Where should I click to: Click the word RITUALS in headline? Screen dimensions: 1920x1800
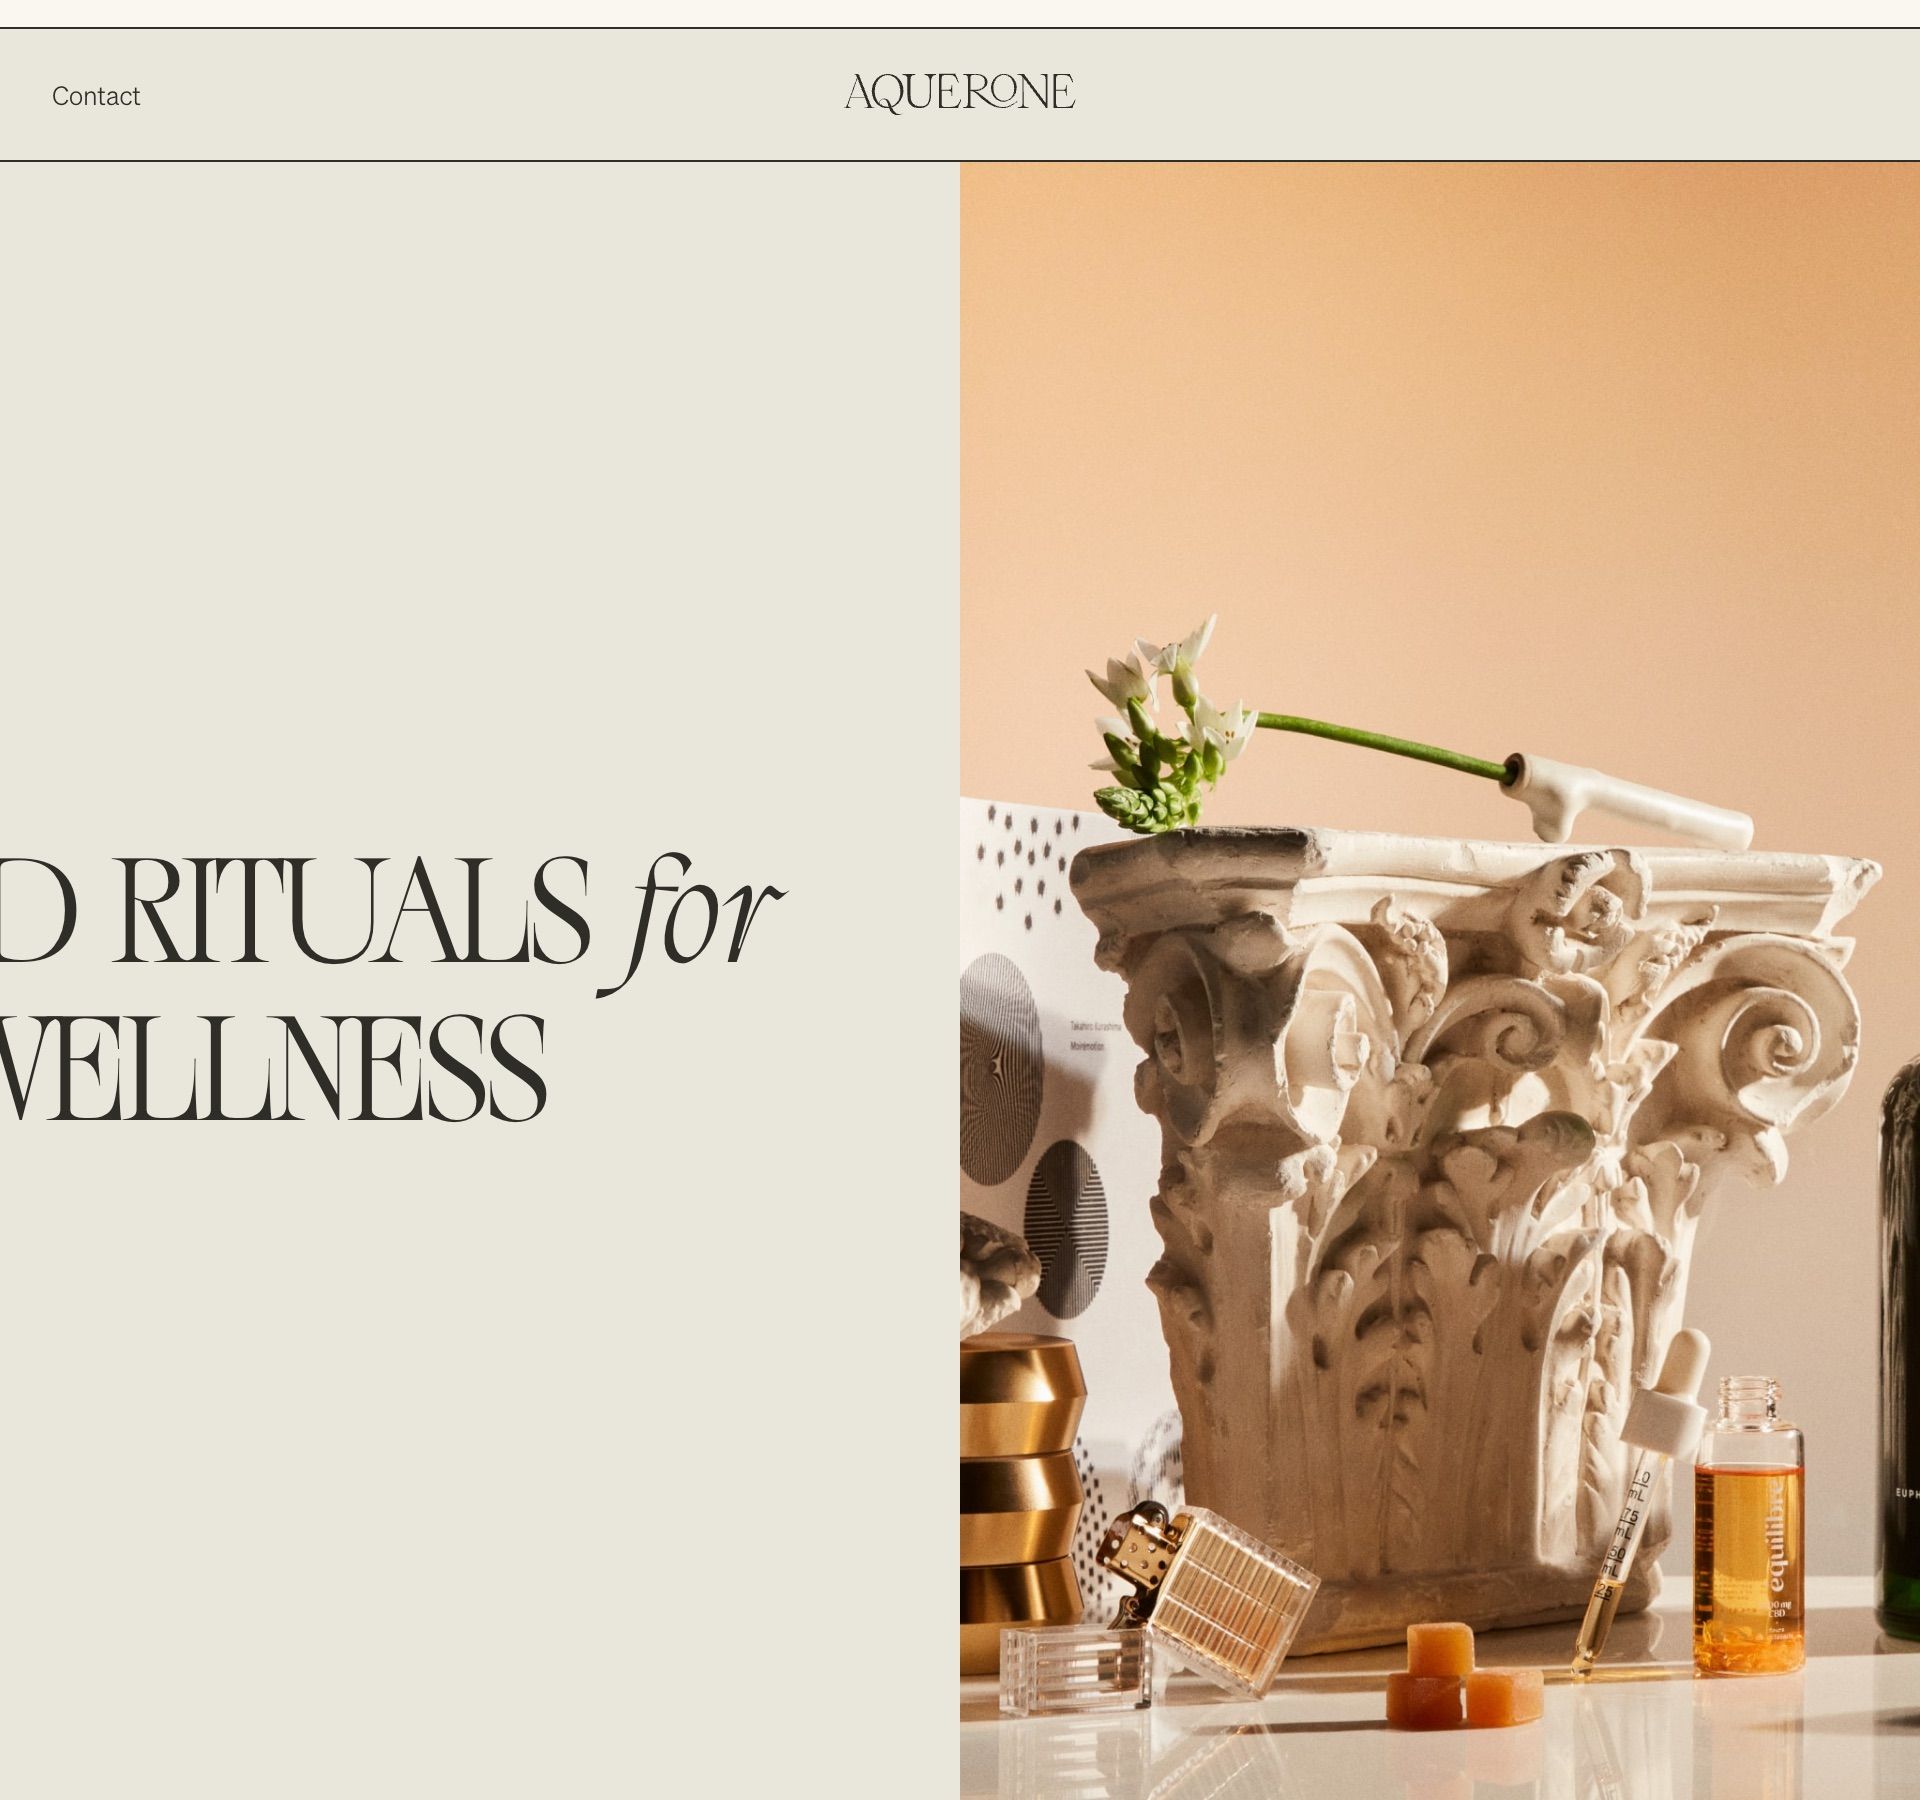click(351, 913)
